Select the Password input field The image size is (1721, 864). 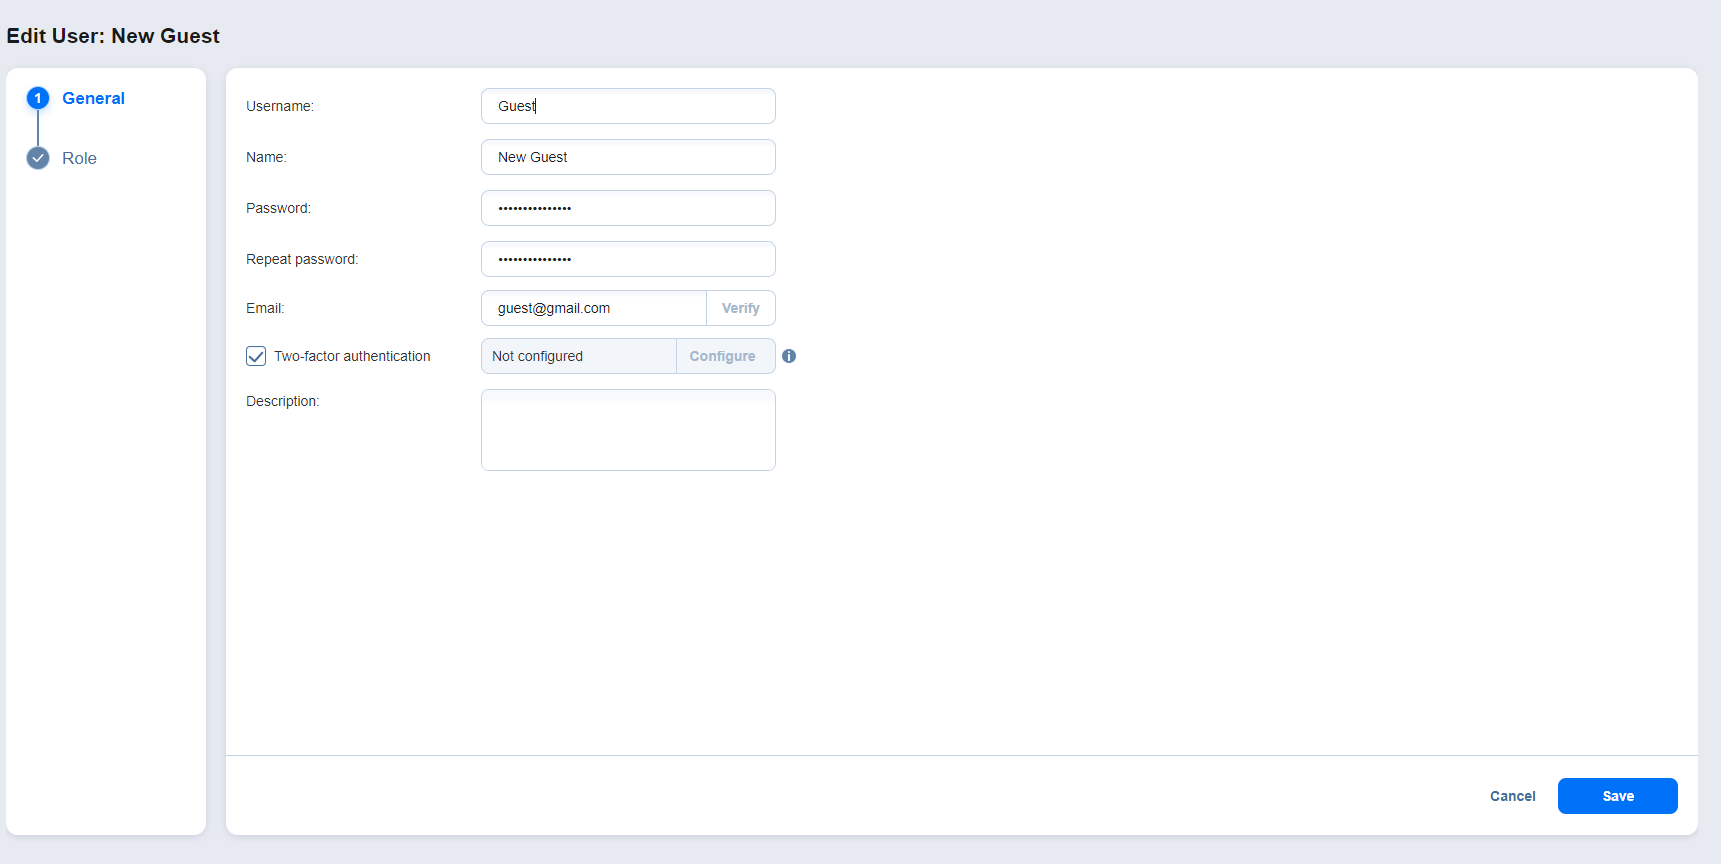click(628, 208)
